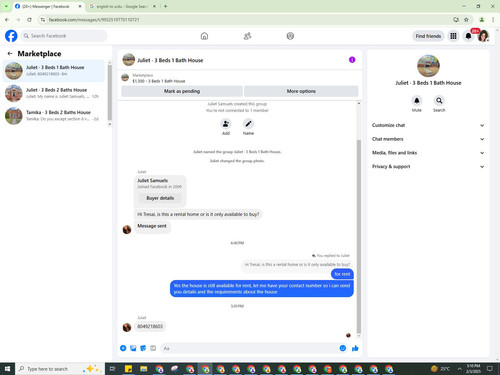The width and height of the screenshot is (500, 375).
Task: Open the Friends icon in top navigation
Action: point(247,36)
